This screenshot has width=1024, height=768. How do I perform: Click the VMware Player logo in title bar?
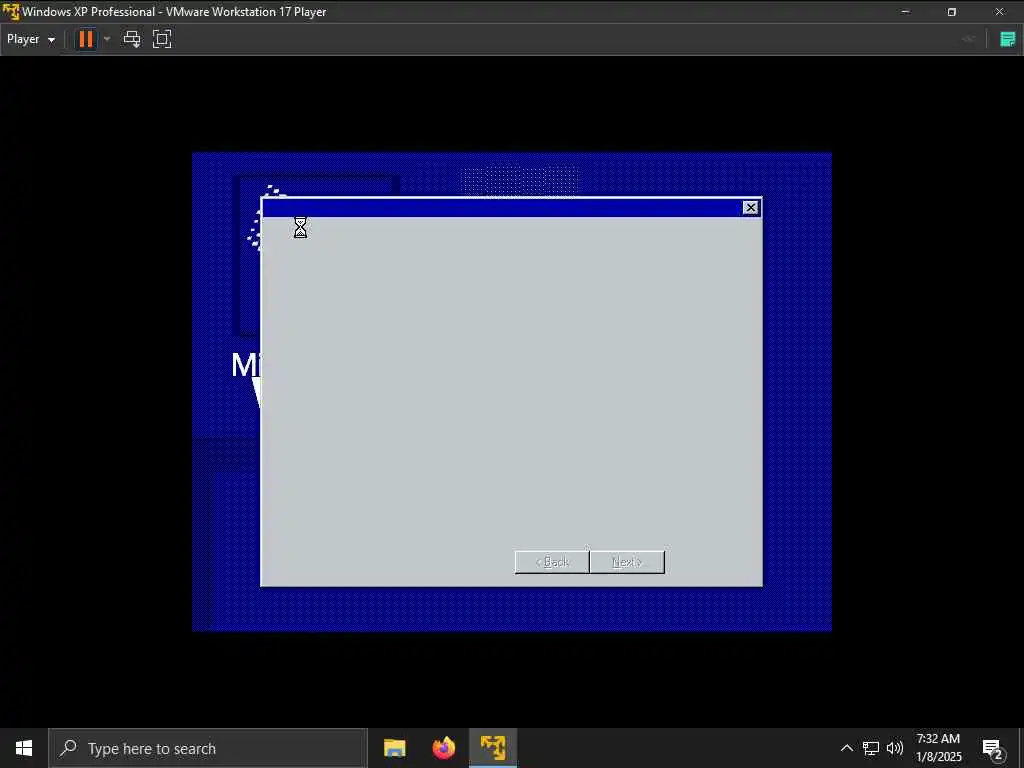(x=10, y=11)
